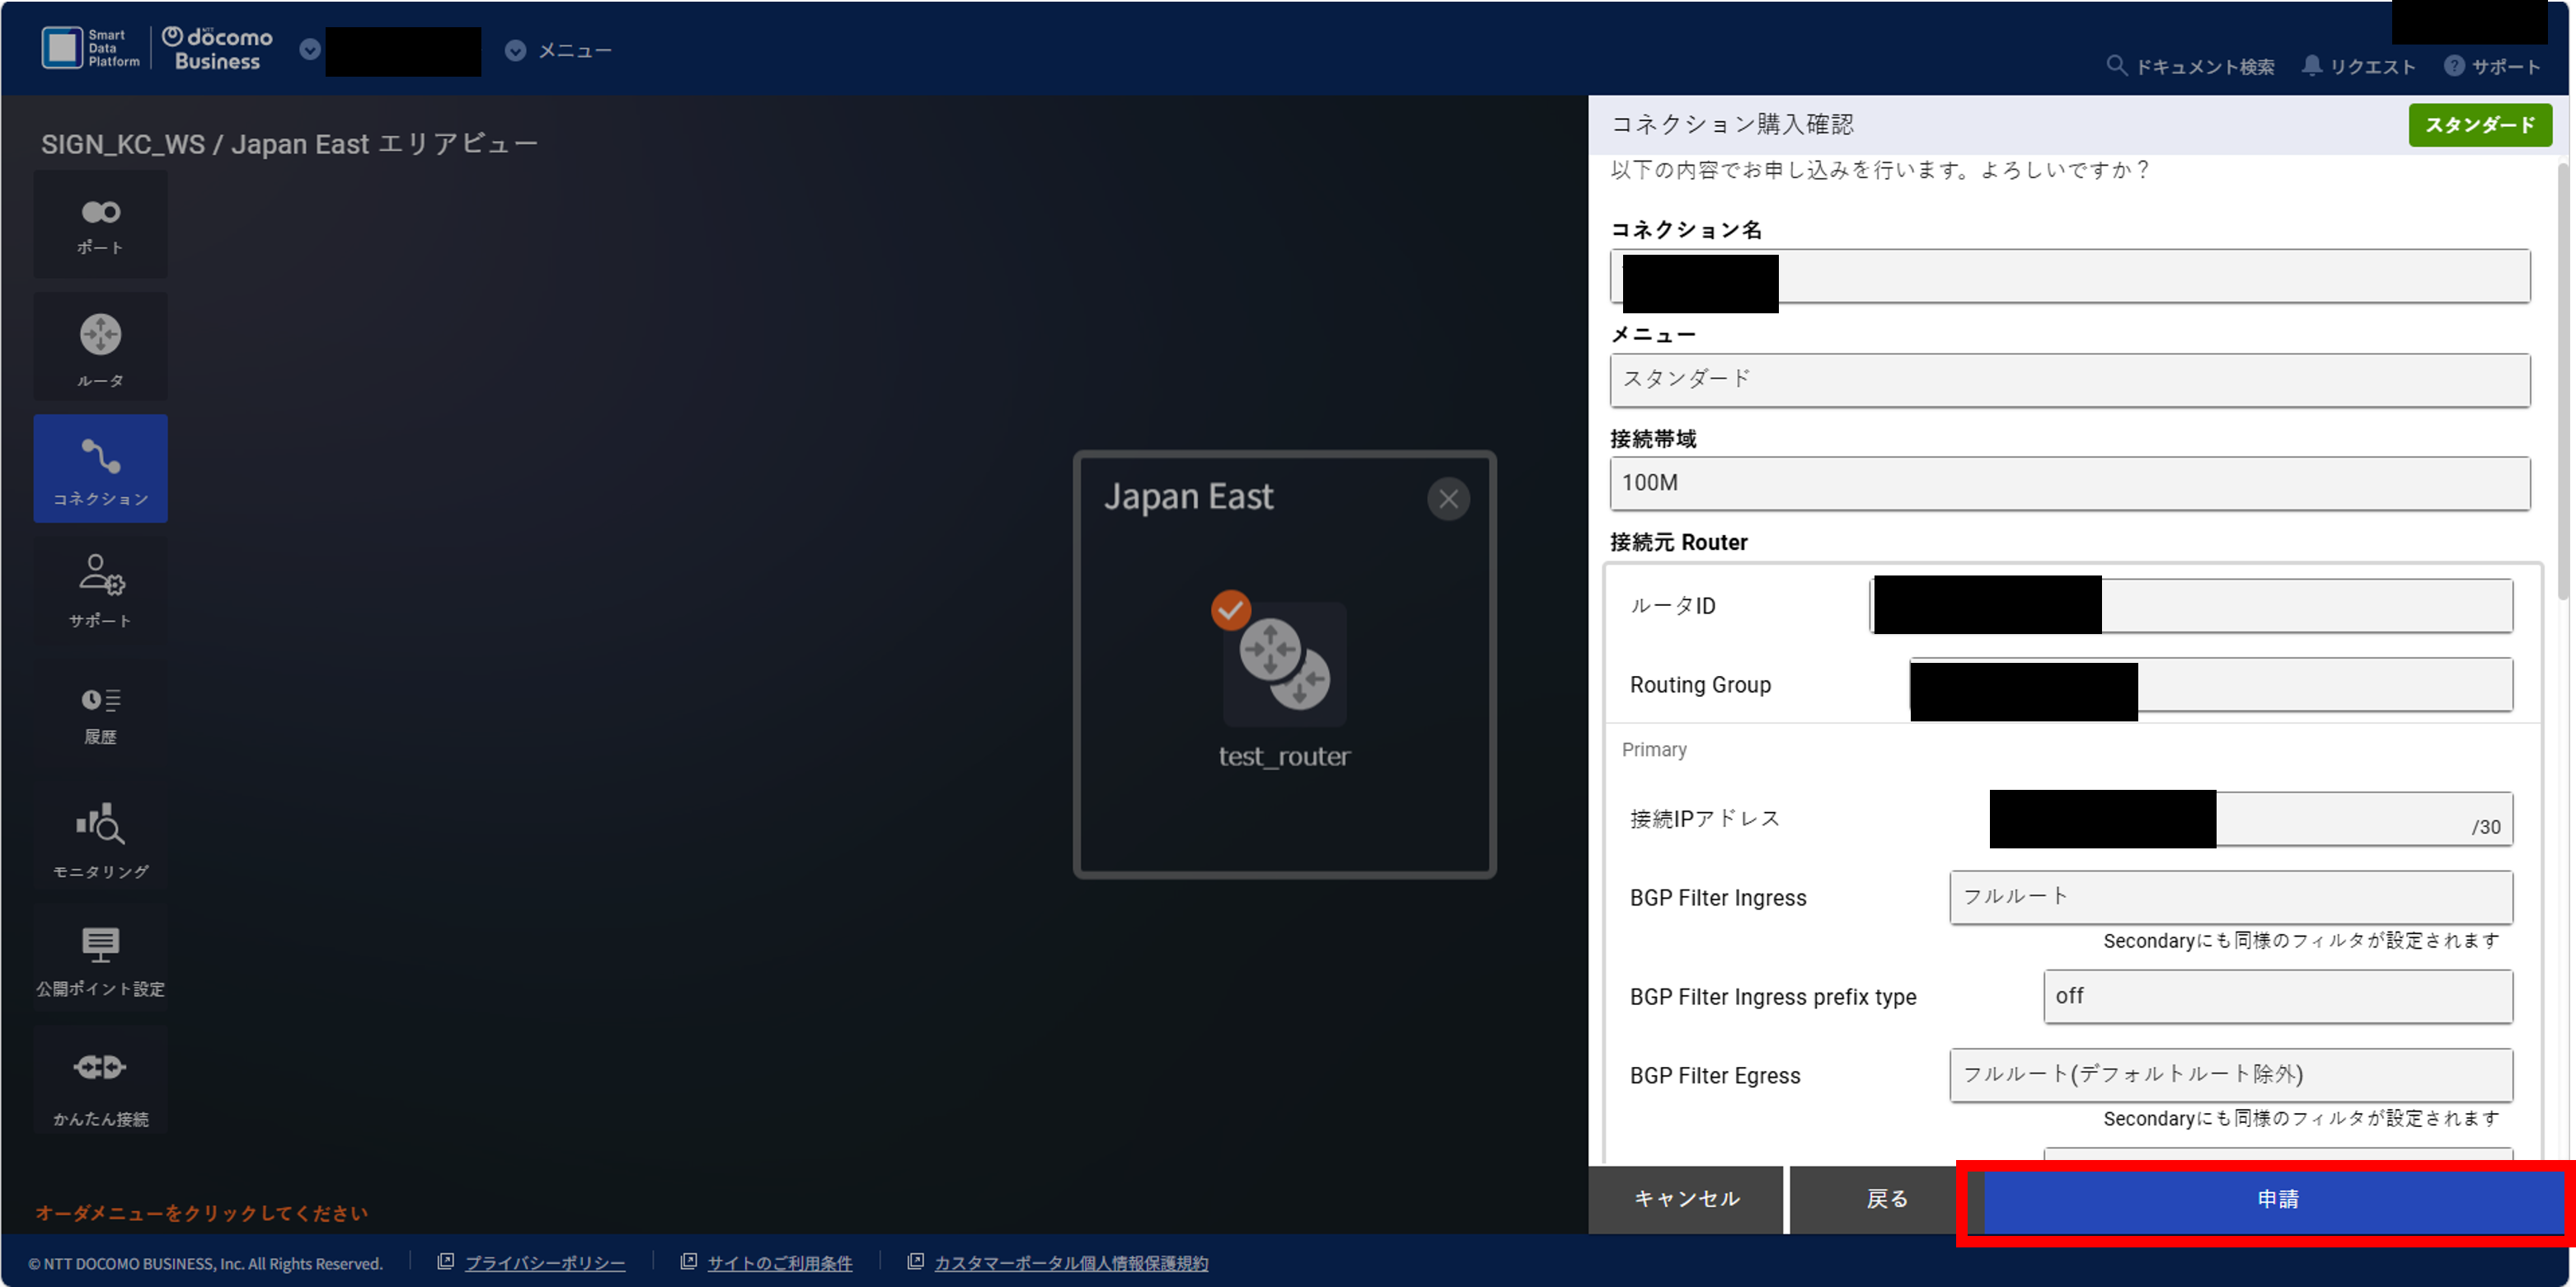Close the Japan East card
The height and width of the screenshot is (1287, 2576).
click(1448, 498)
